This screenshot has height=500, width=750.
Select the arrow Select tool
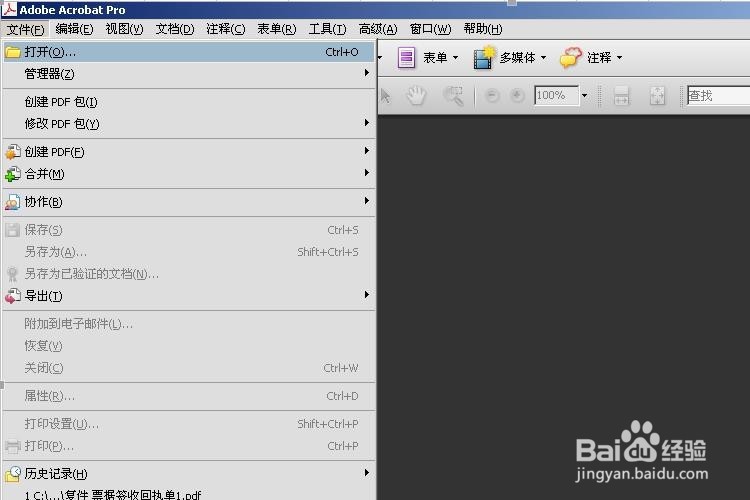[x=386, y=96]
